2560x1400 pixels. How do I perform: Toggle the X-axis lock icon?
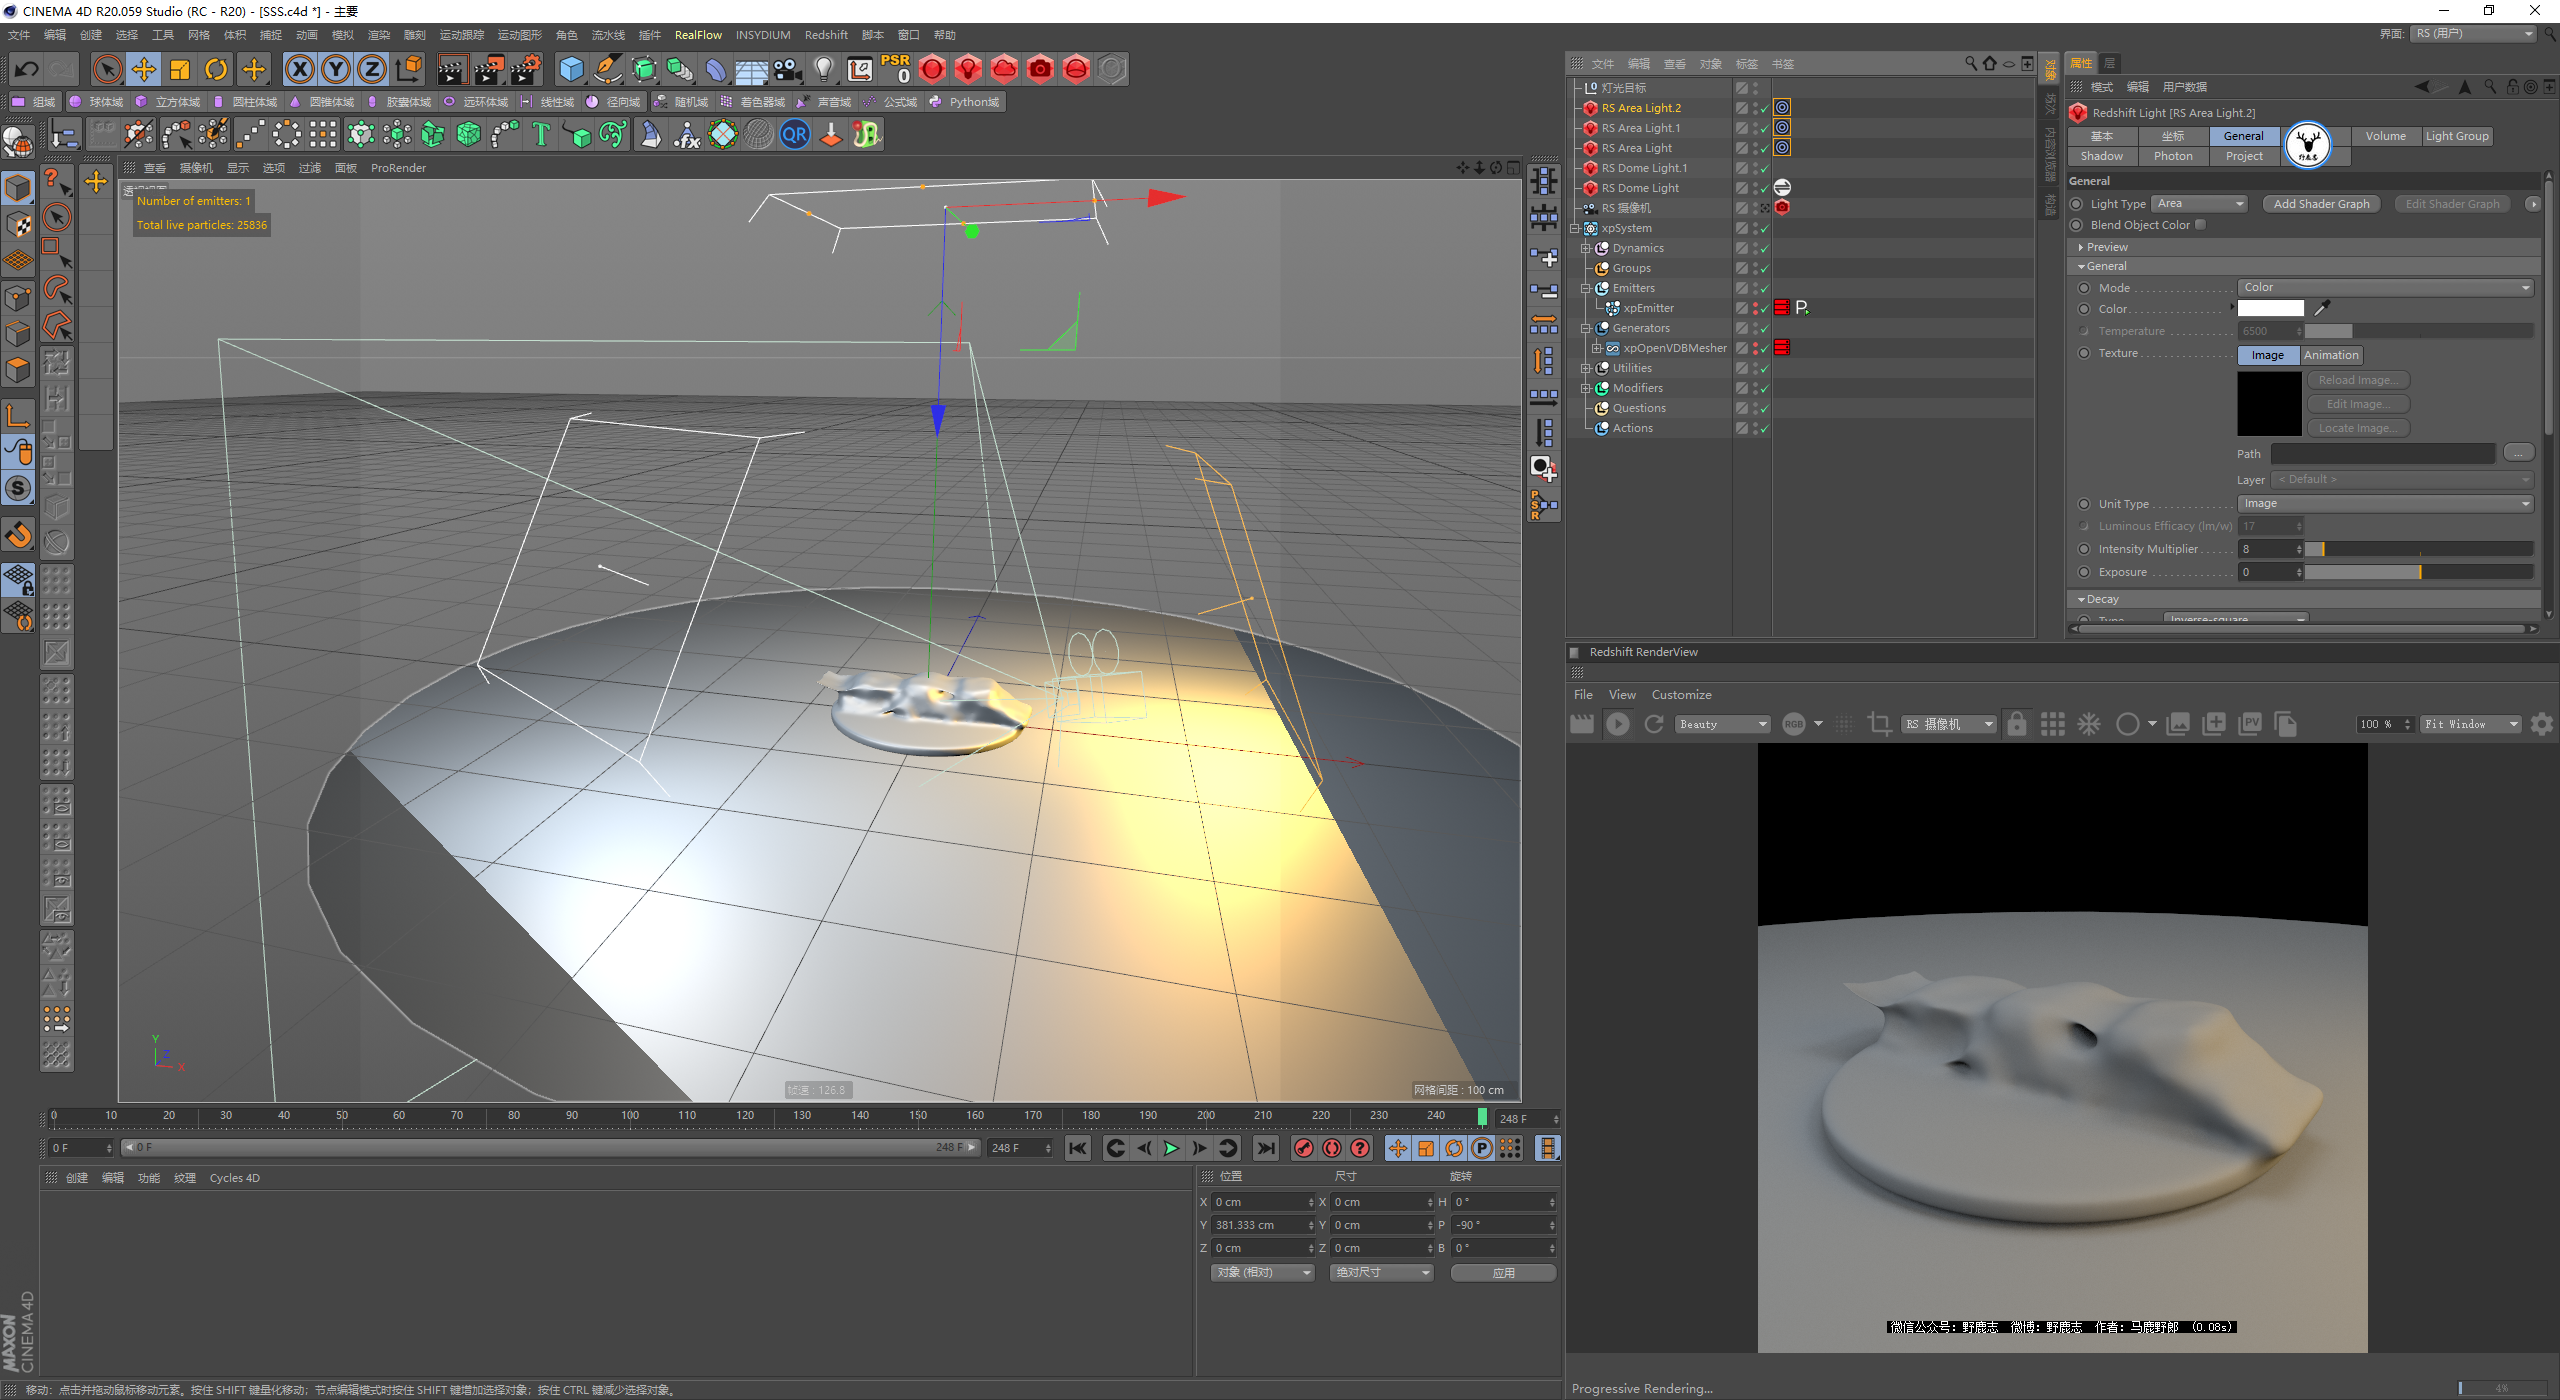[299, 69]
